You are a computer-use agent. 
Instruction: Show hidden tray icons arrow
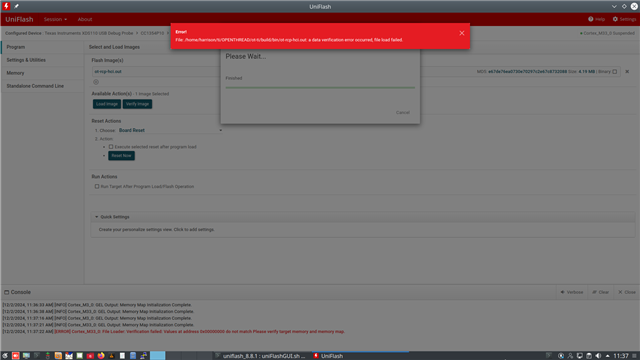tap(607, 356)
